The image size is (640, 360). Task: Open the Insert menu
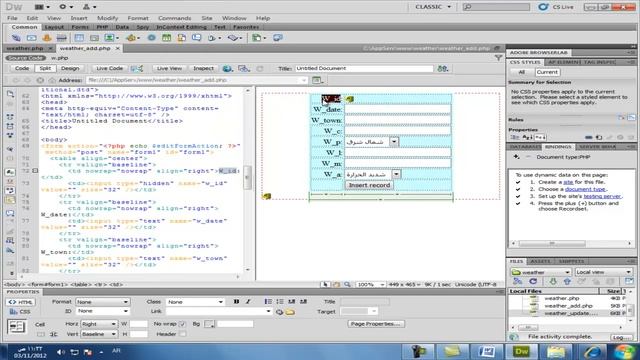(x=79, y=18)
